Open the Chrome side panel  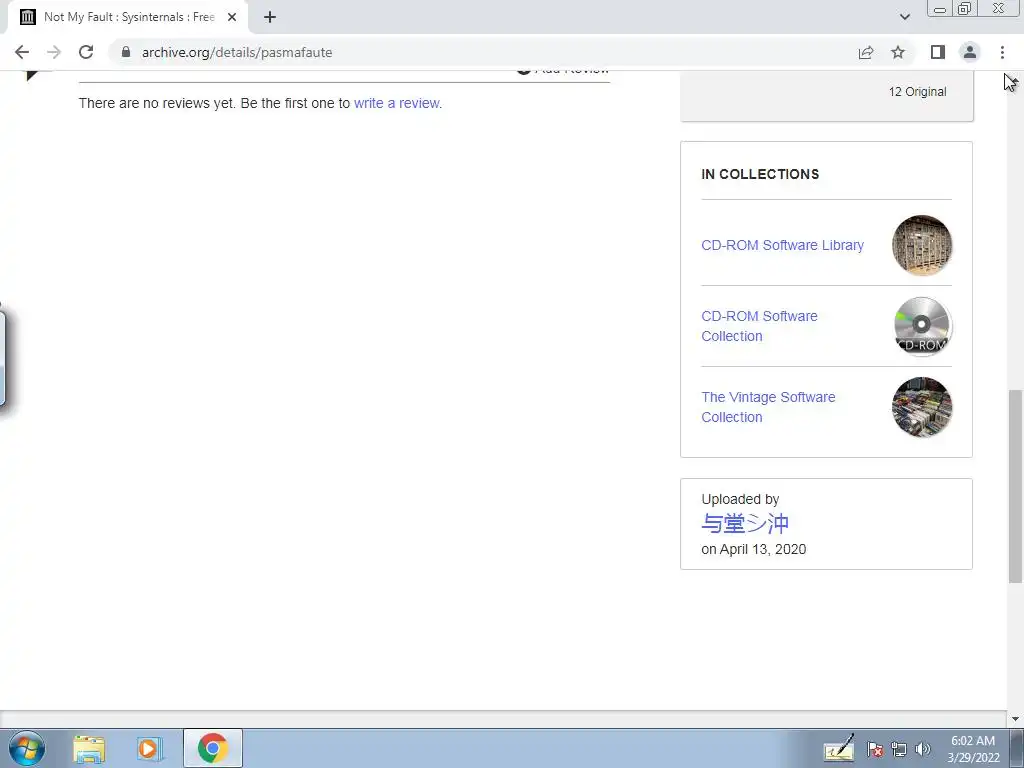938,52
